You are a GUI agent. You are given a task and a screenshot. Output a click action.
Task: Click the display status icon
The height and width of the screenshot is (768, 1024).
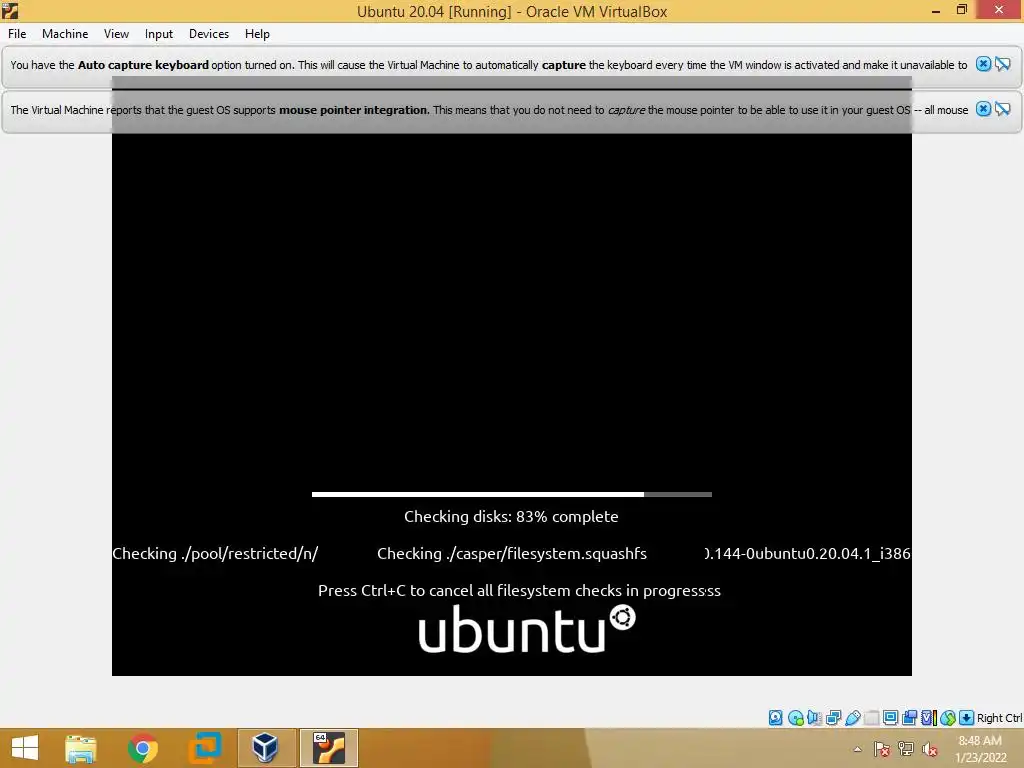(890, 718)
